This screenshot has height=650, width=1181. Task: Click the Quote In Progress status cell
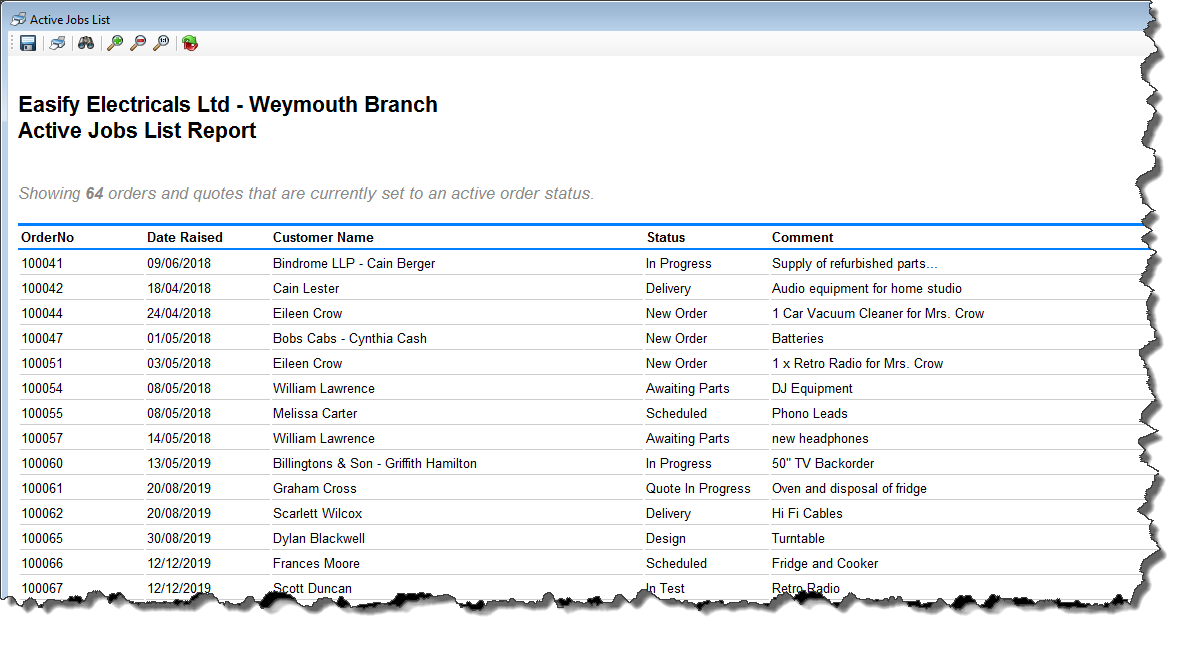point(698,489)
